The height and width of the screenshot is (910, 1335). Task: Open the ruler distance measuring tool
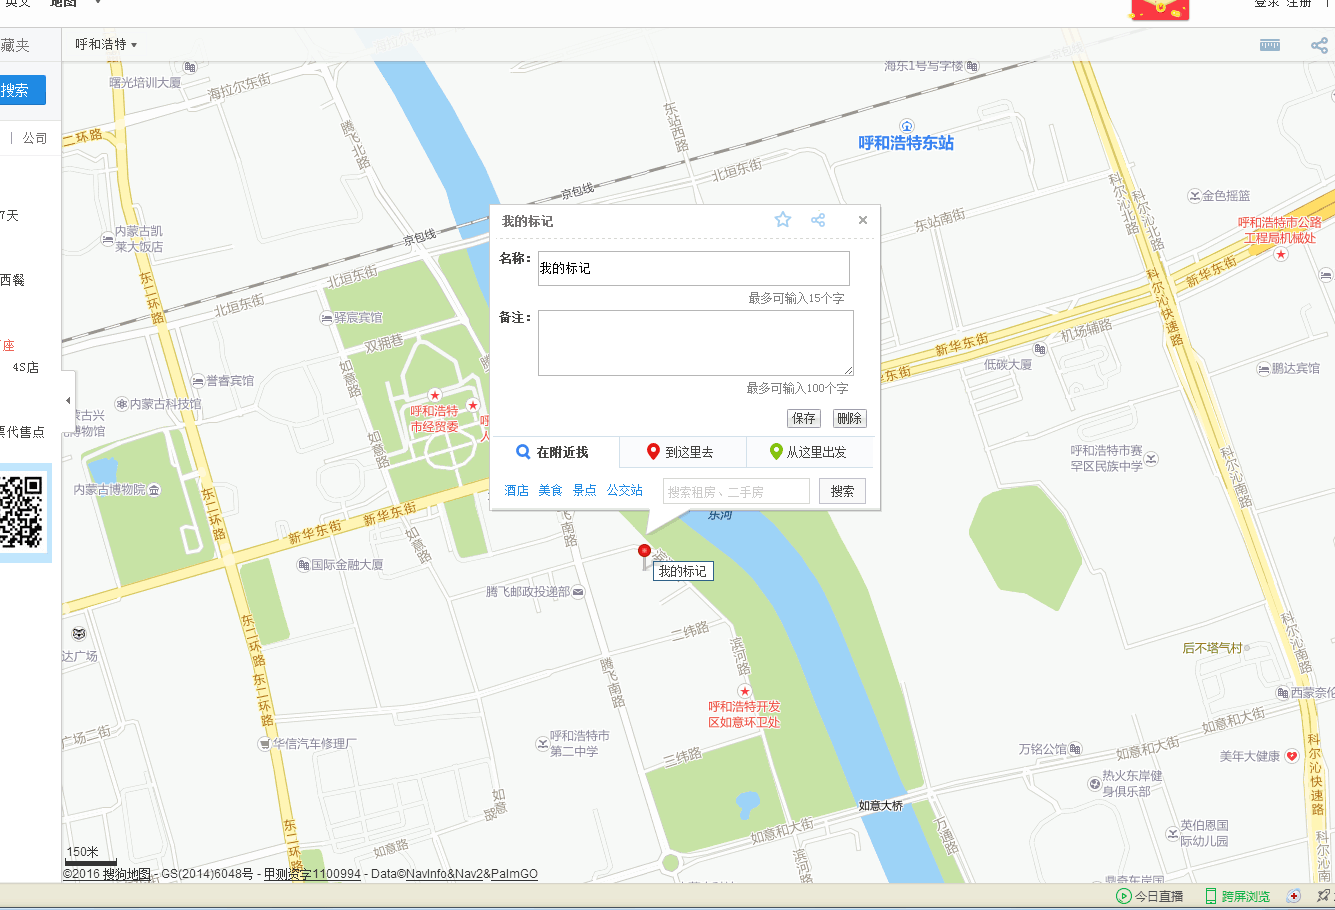pyautogui.click(x=1270, y=45)
